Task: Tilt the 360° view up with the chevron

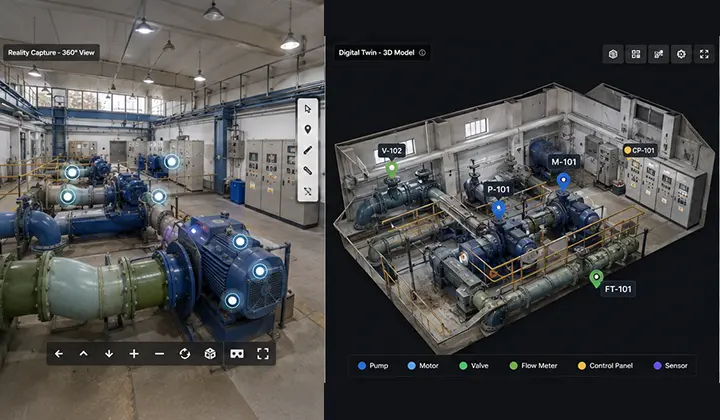Action: coord(84,353)
